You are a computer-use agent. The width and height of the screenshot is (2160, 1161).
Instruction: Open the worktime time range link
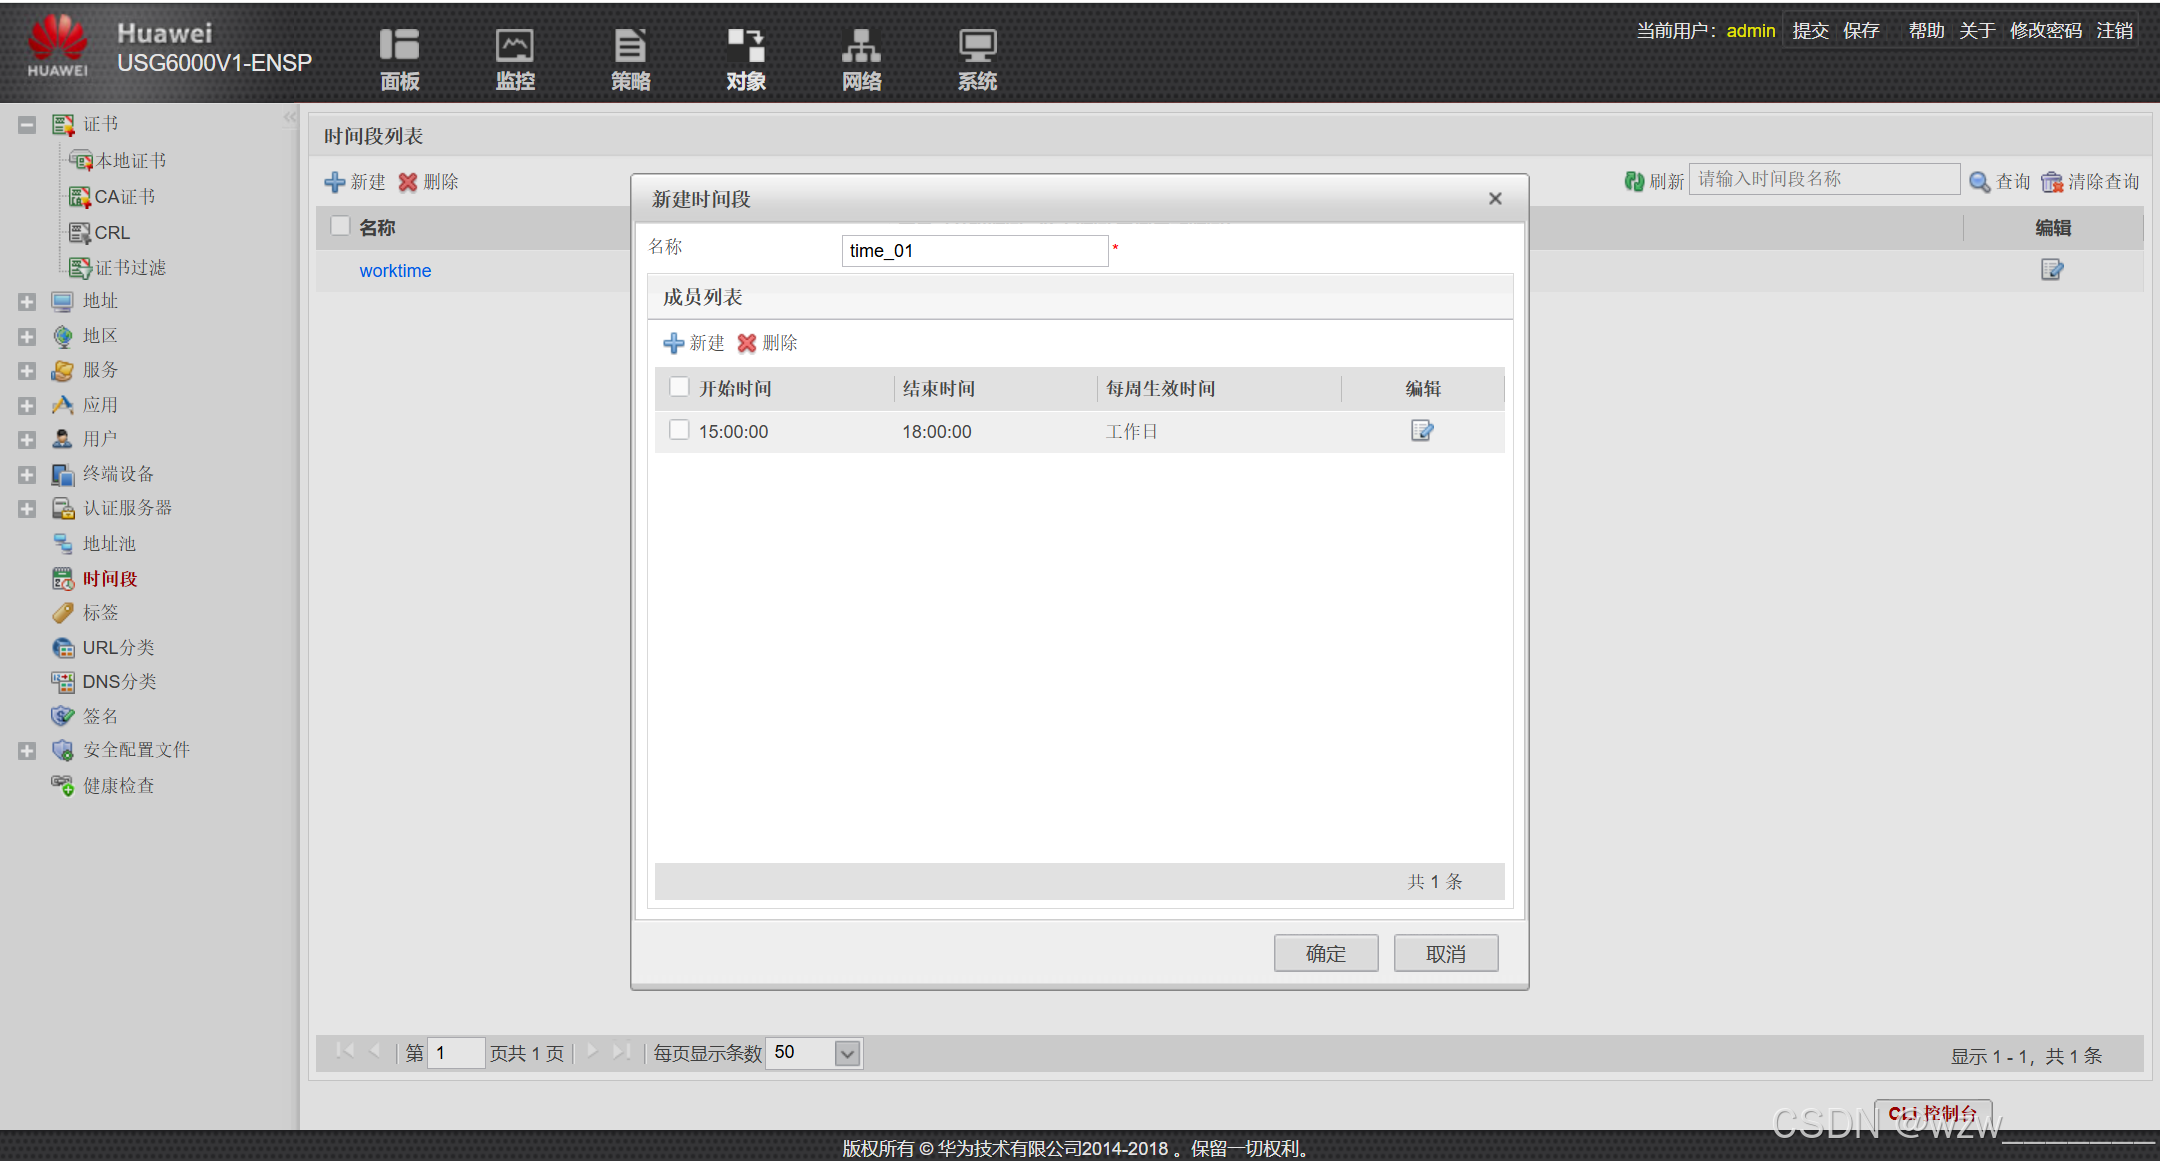click(395, 271)
